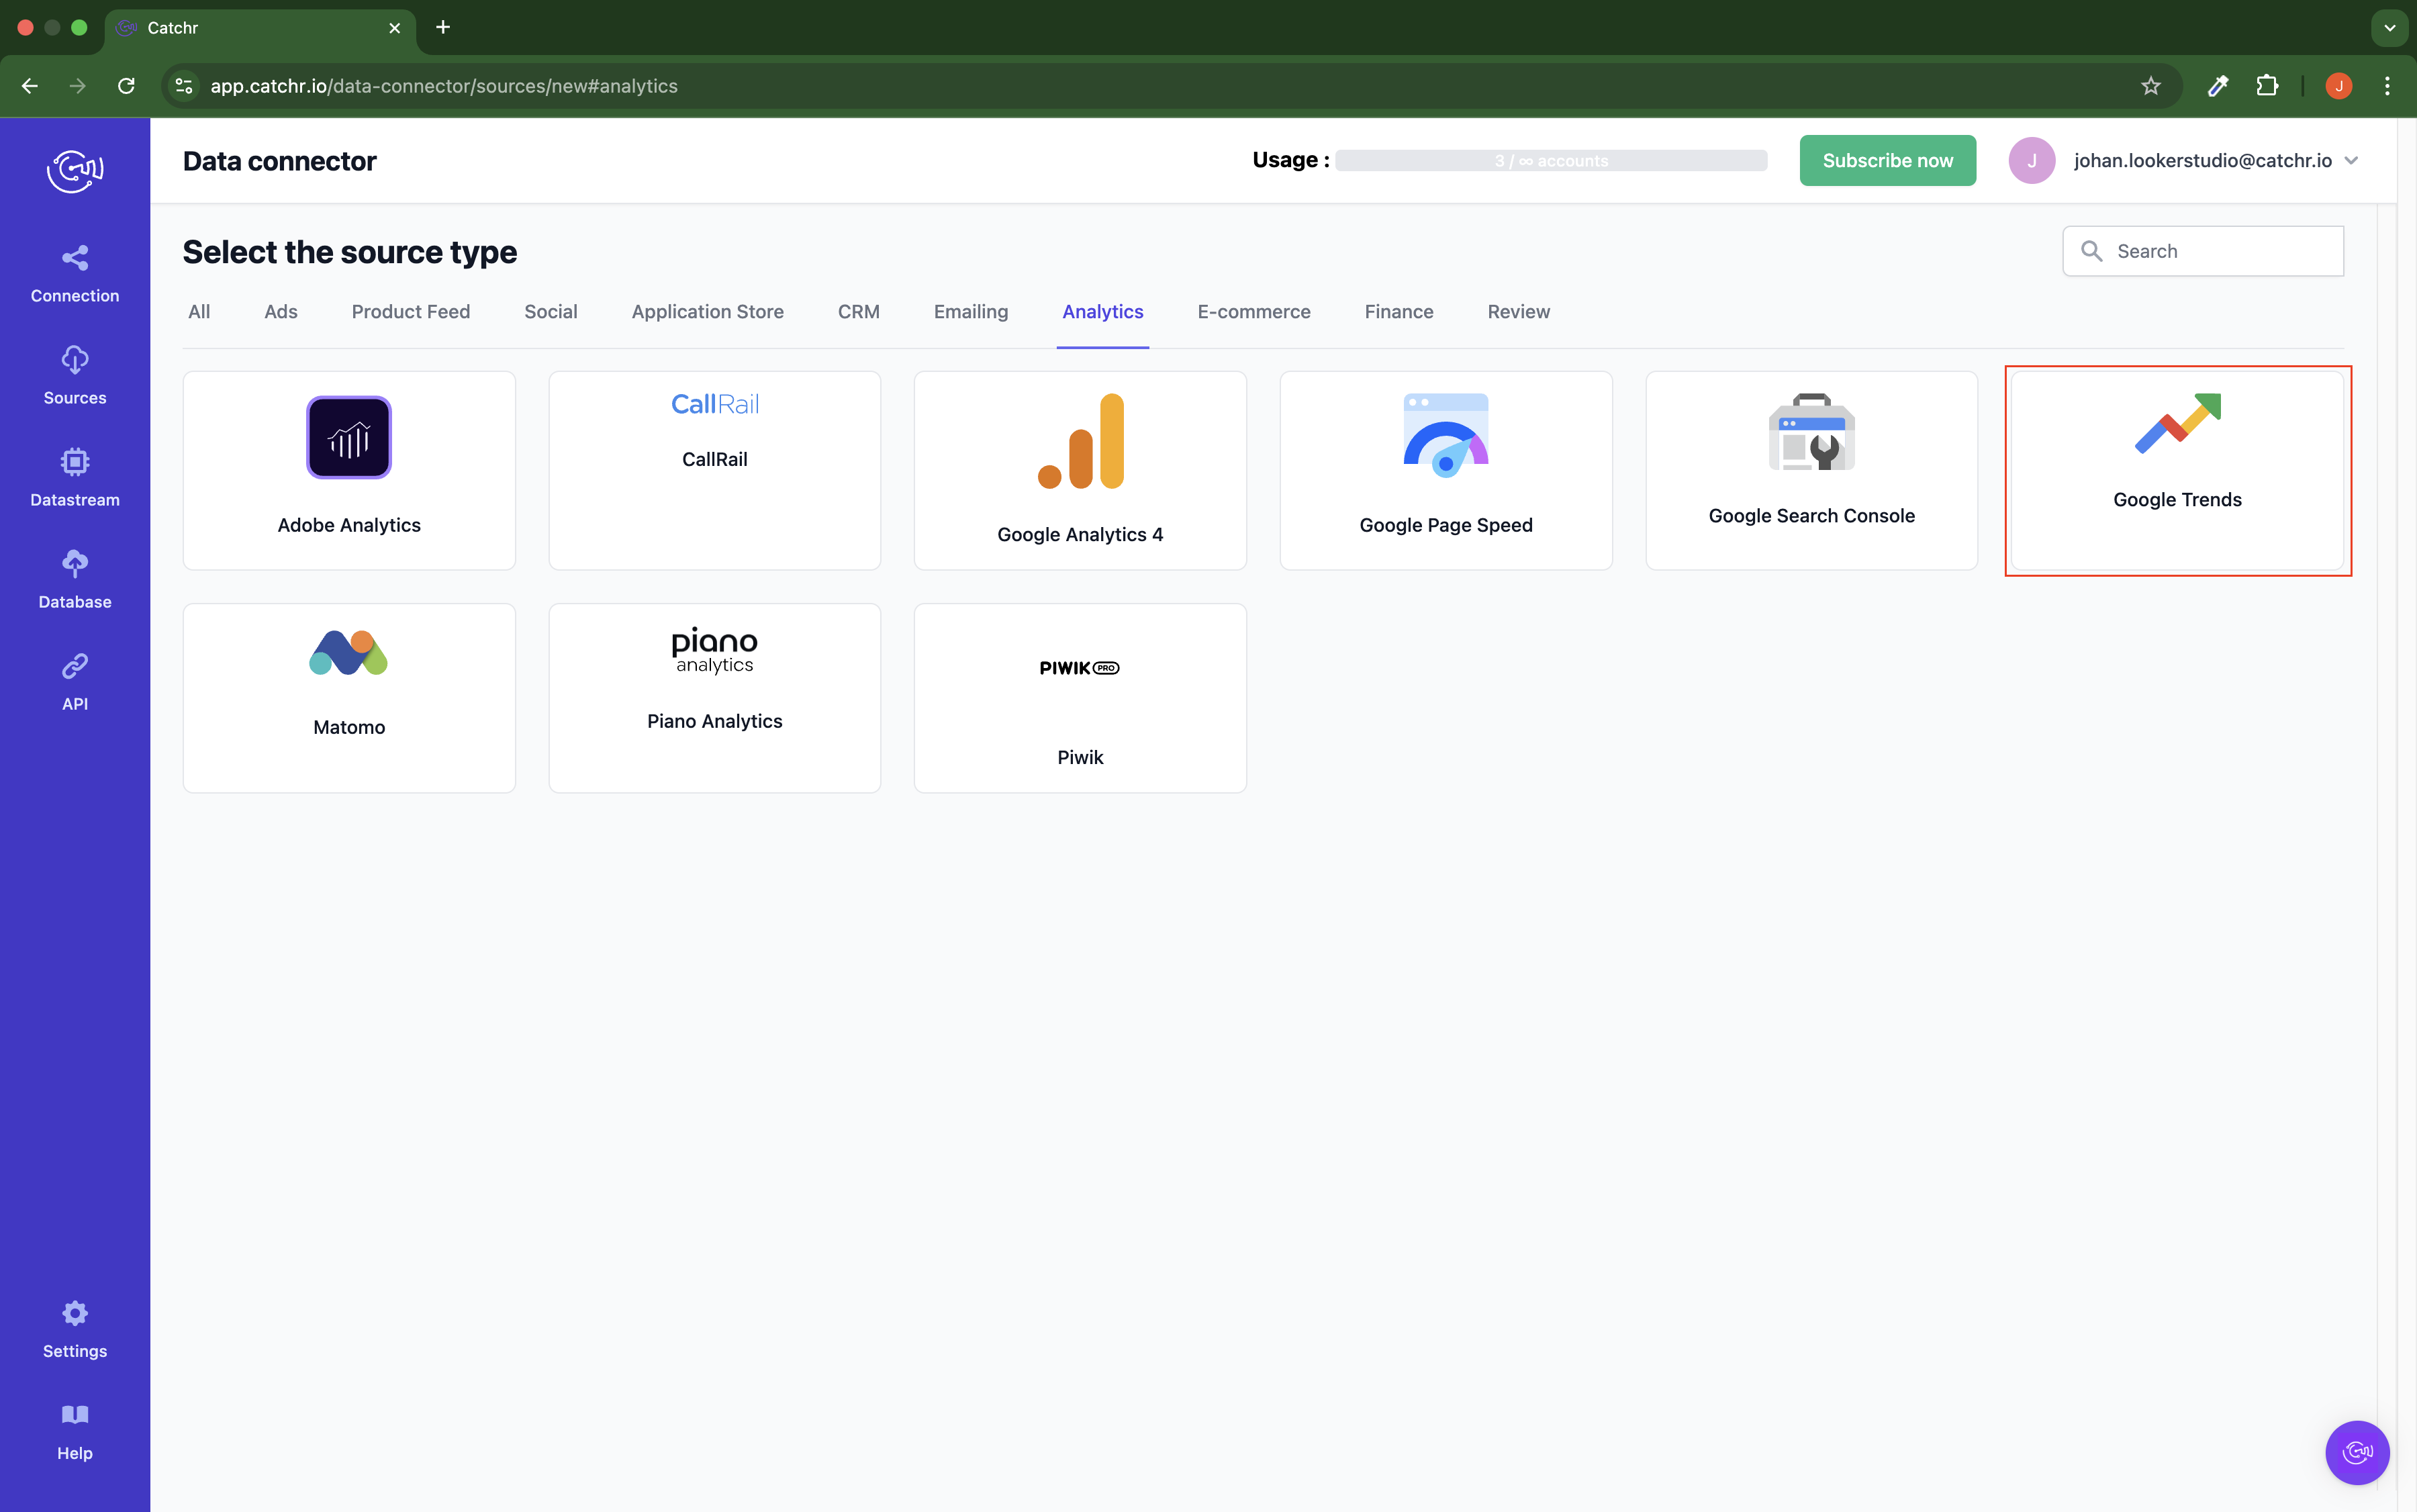Open the Database sidebar section

point(75,580)
